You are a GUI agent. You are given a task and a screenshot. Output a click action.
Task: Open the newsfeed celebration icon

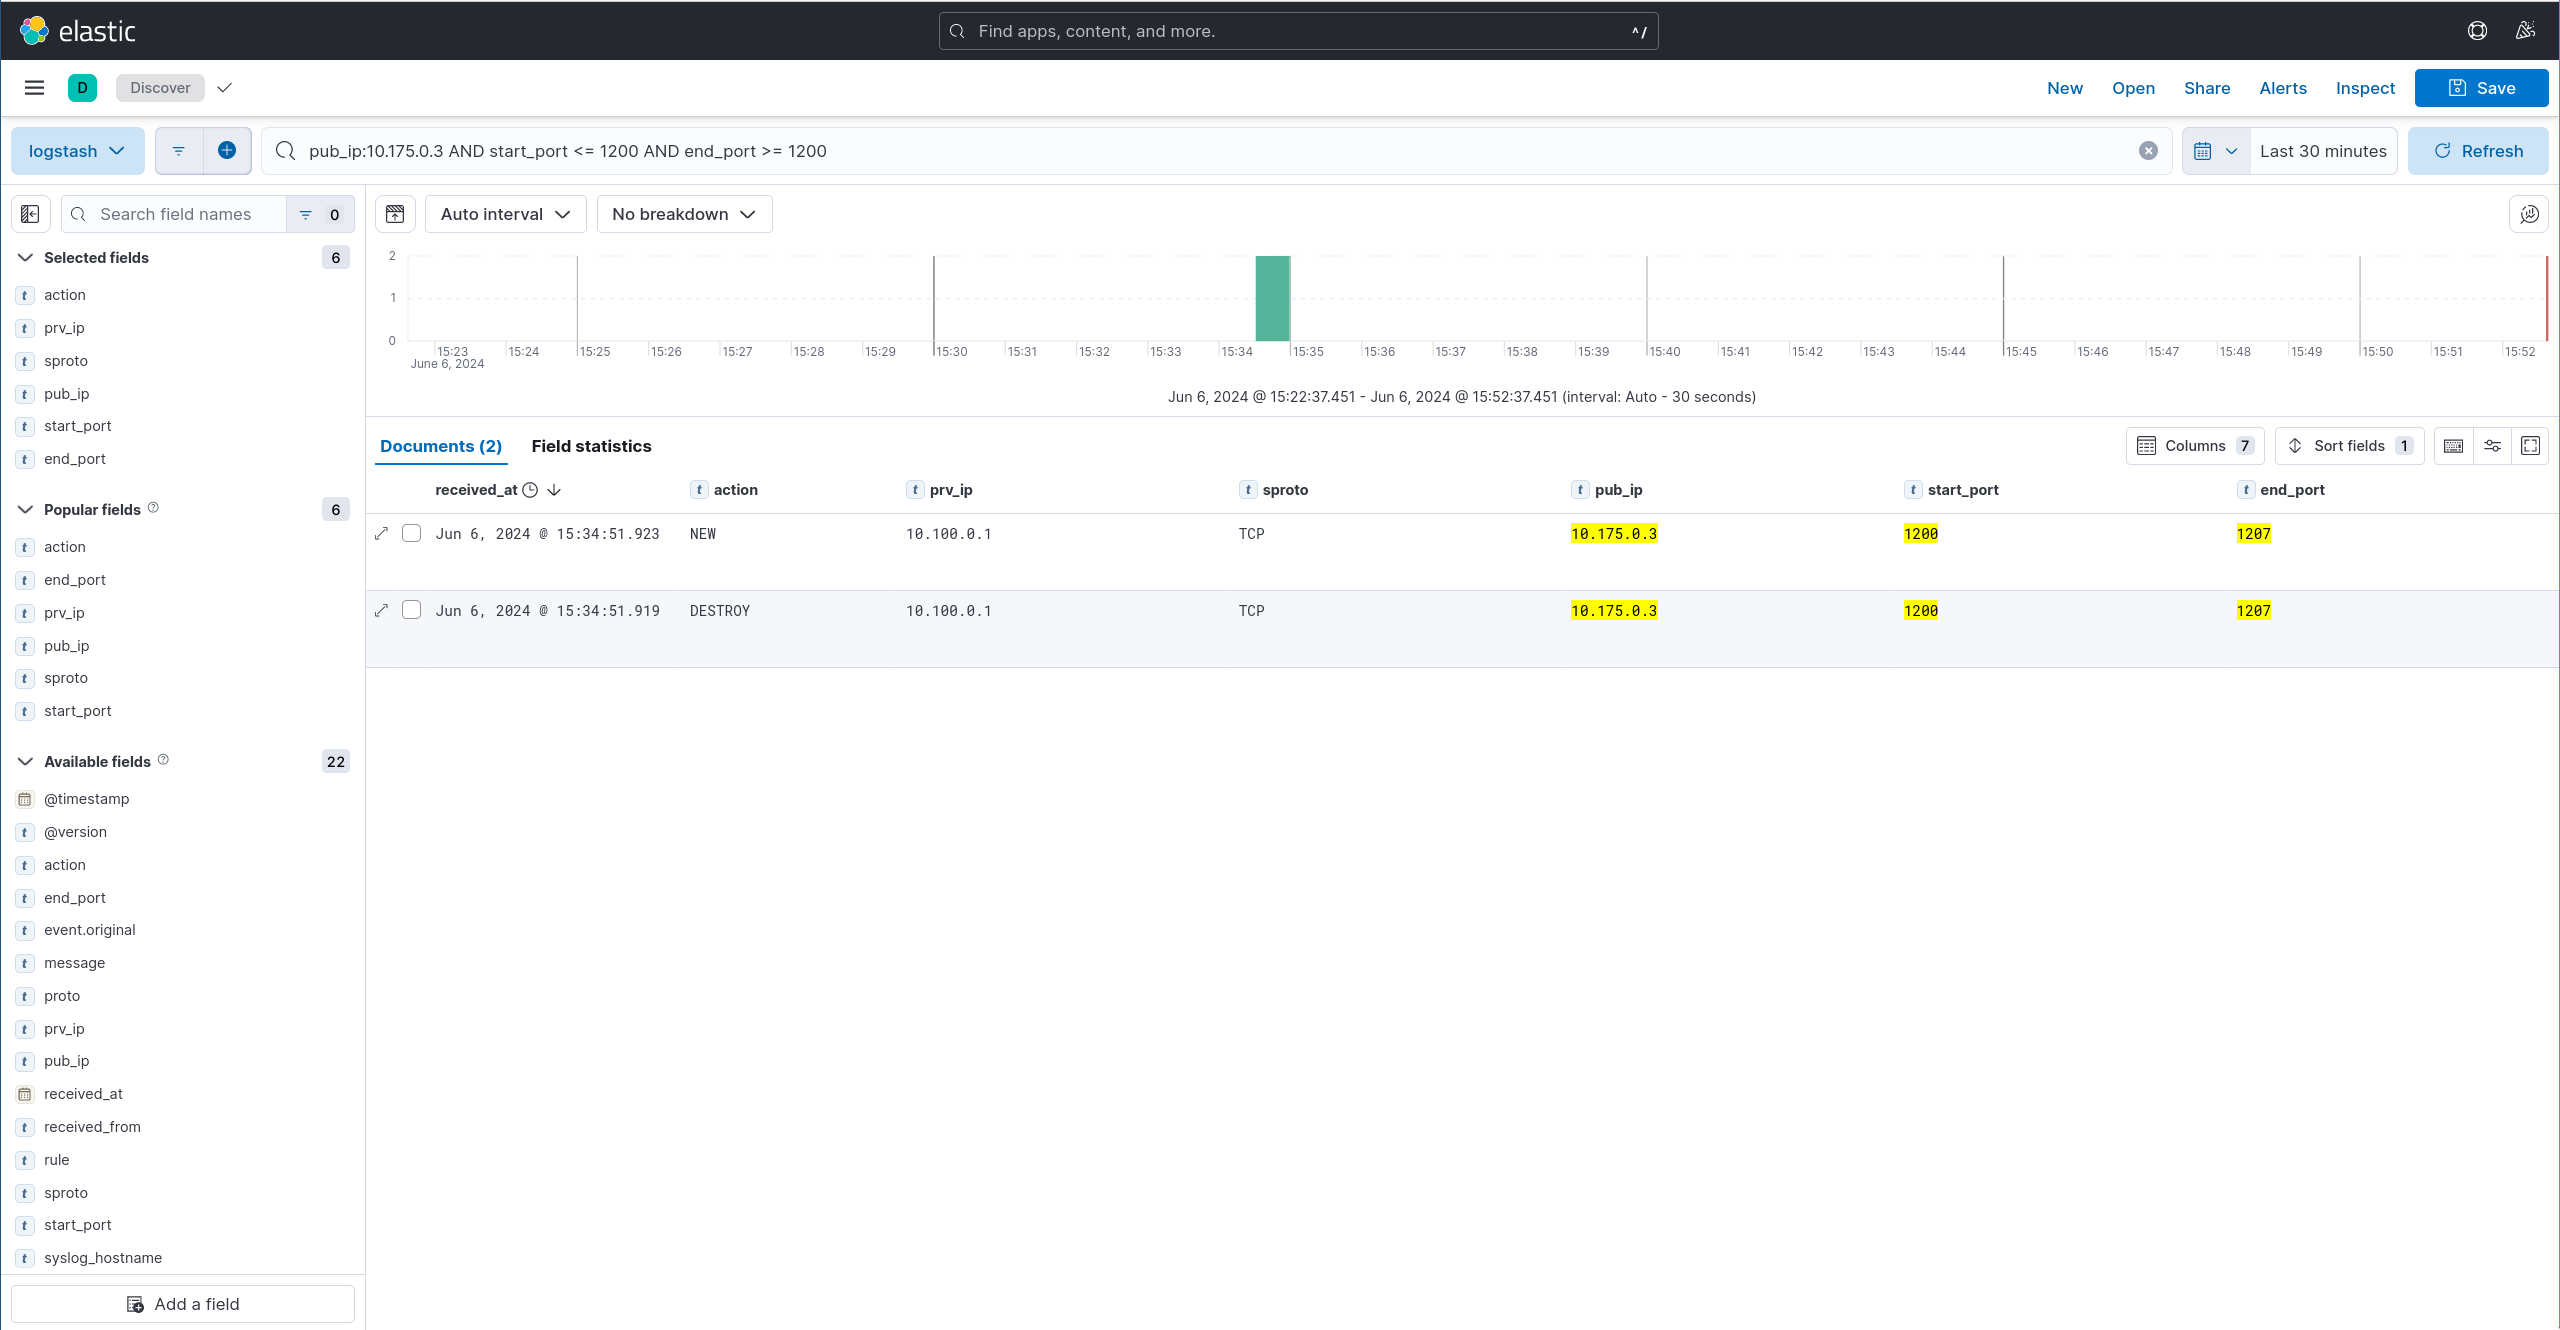click(x=2525, y=31)
